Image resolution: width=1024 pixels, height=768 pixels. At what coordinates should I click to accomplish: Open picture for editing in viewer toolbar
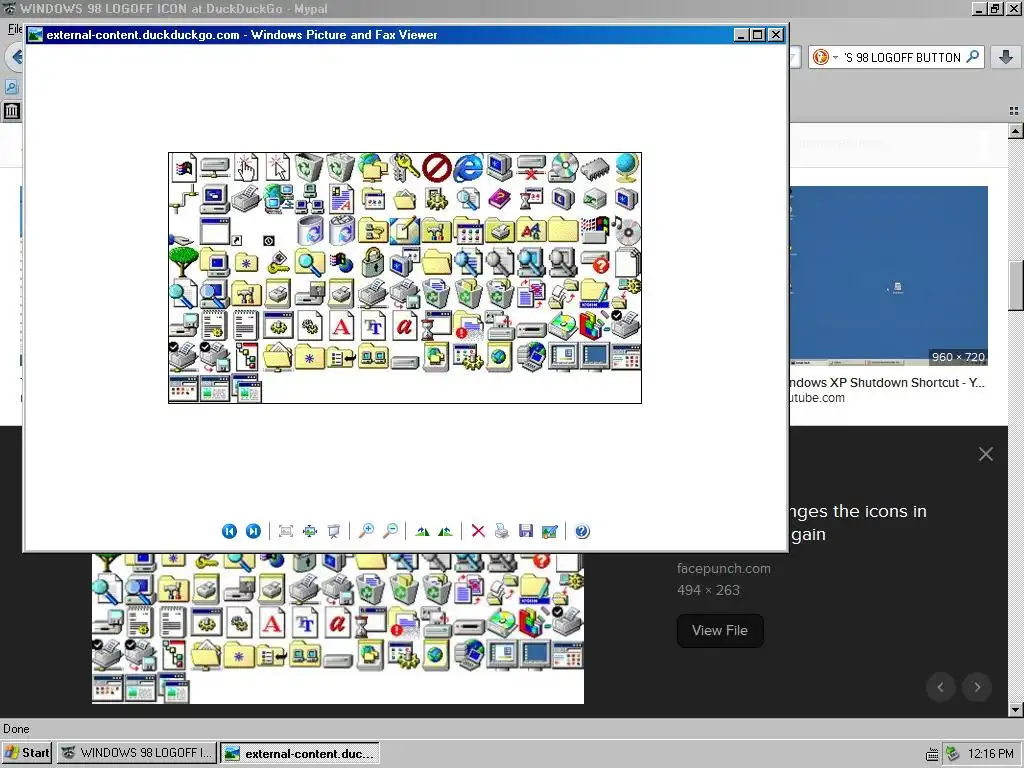550,531
